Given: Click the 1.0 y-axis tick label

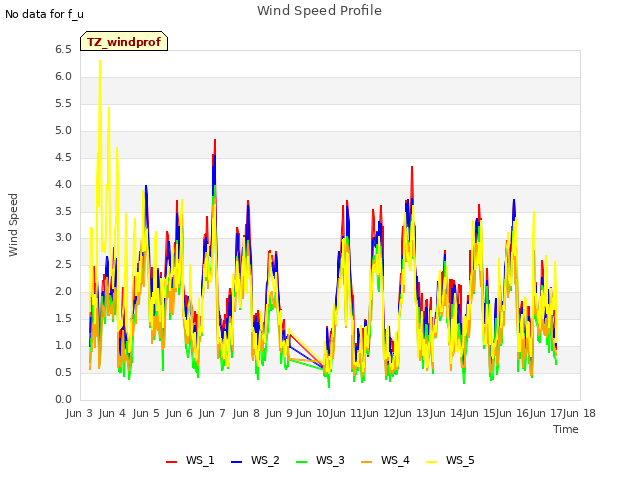Looking at the screenshot, I should (x=63, y=346).
